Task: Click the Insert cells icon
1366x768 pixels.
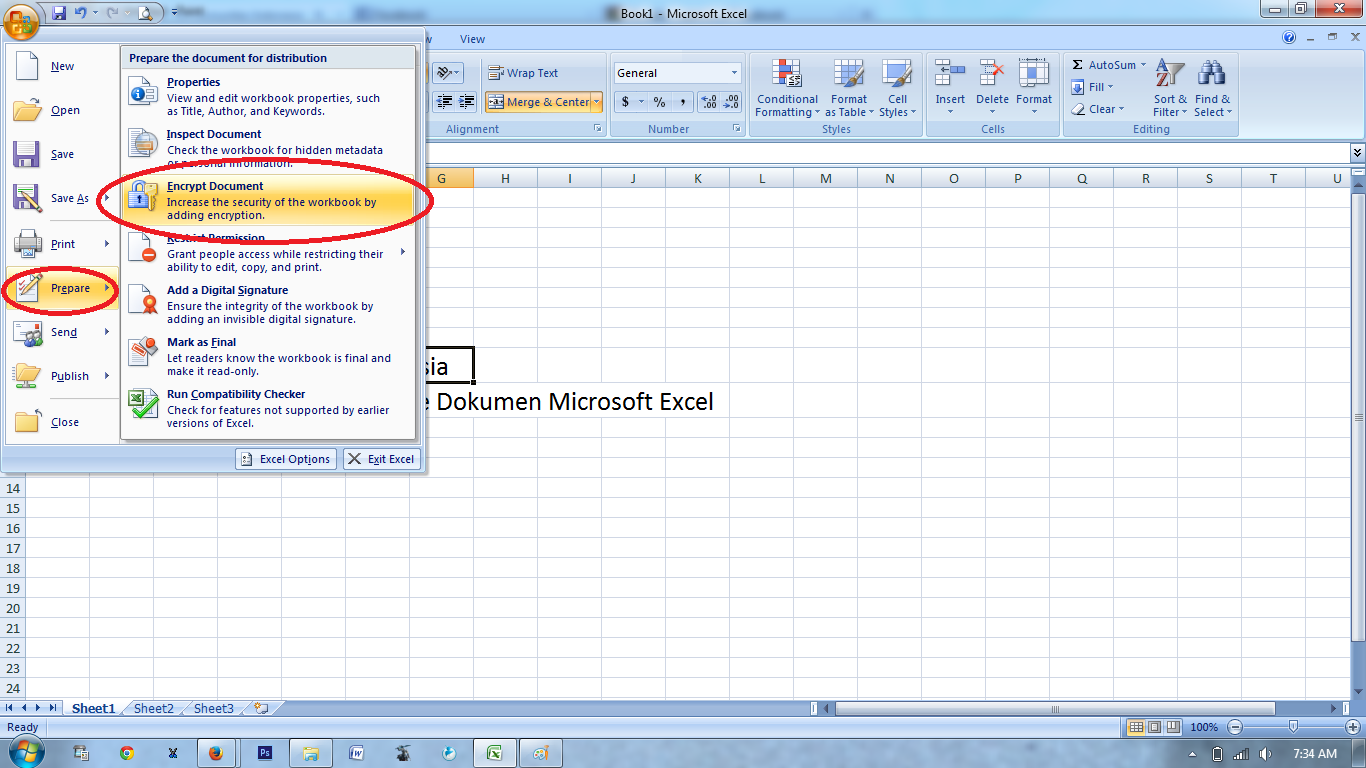Action: [950, 75]
